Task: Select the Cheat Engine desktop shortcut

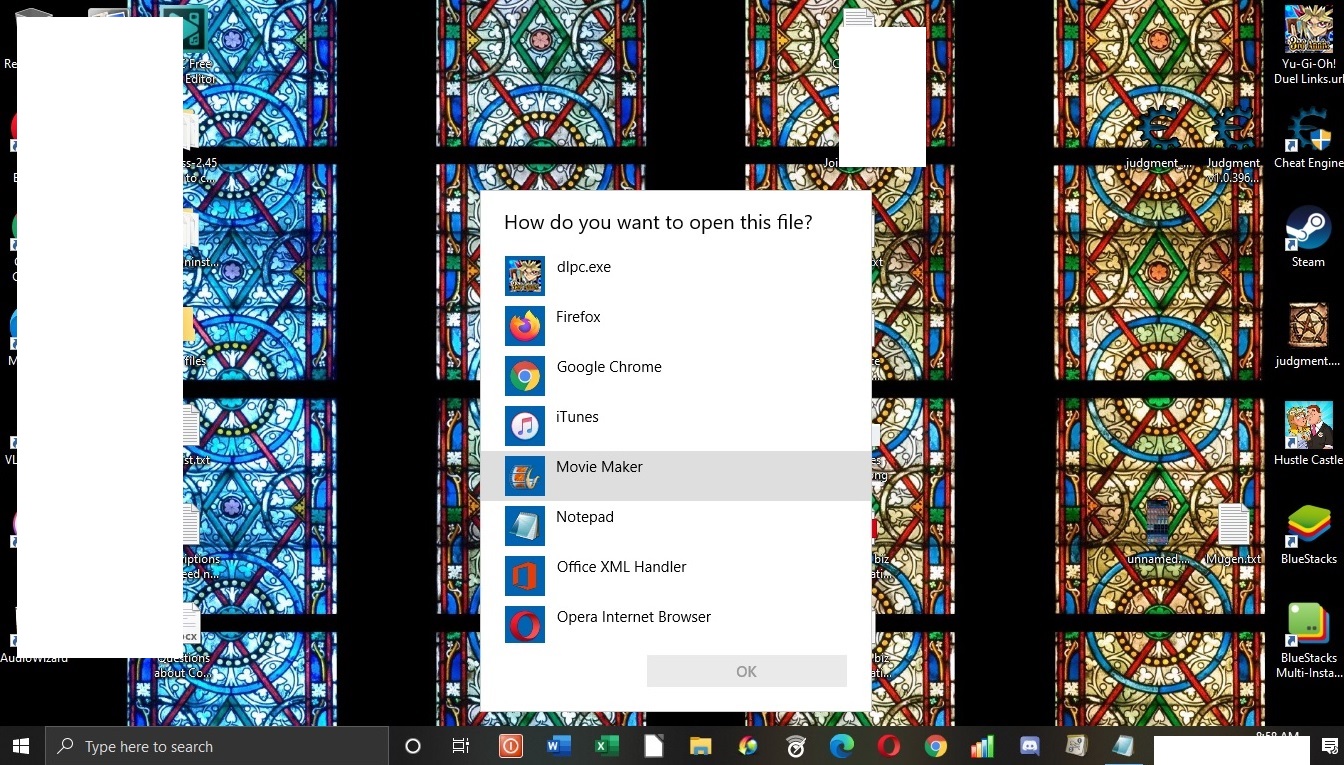Action: click(1308, 137)
